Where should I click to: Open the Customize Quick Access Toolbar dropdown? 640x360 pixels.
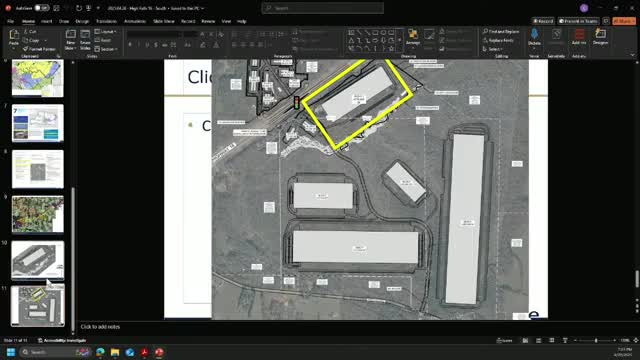(x=98, y=8)
